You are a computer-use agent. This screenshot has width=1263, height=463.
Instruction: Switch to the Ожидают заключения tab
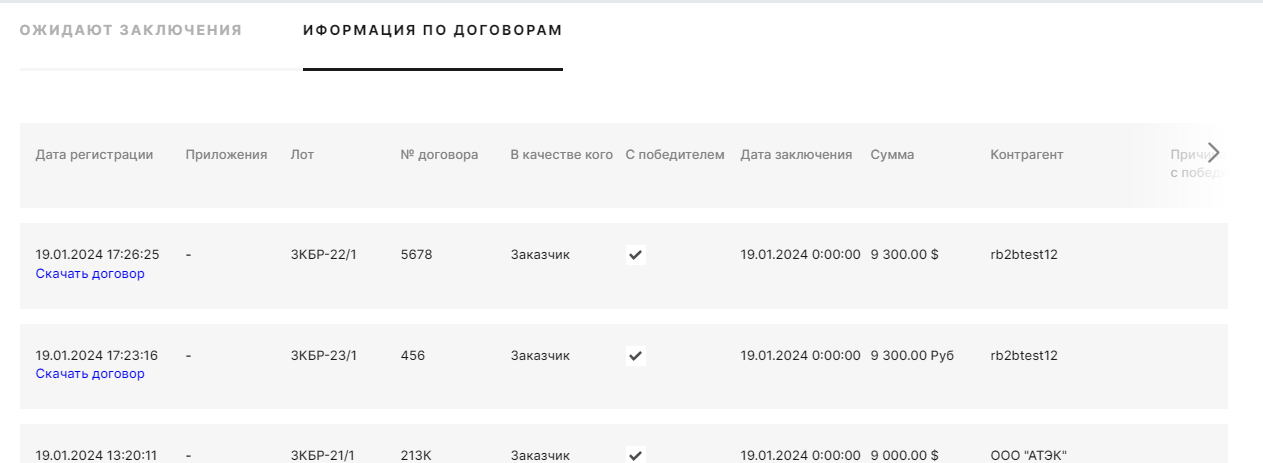click(131, 30)
